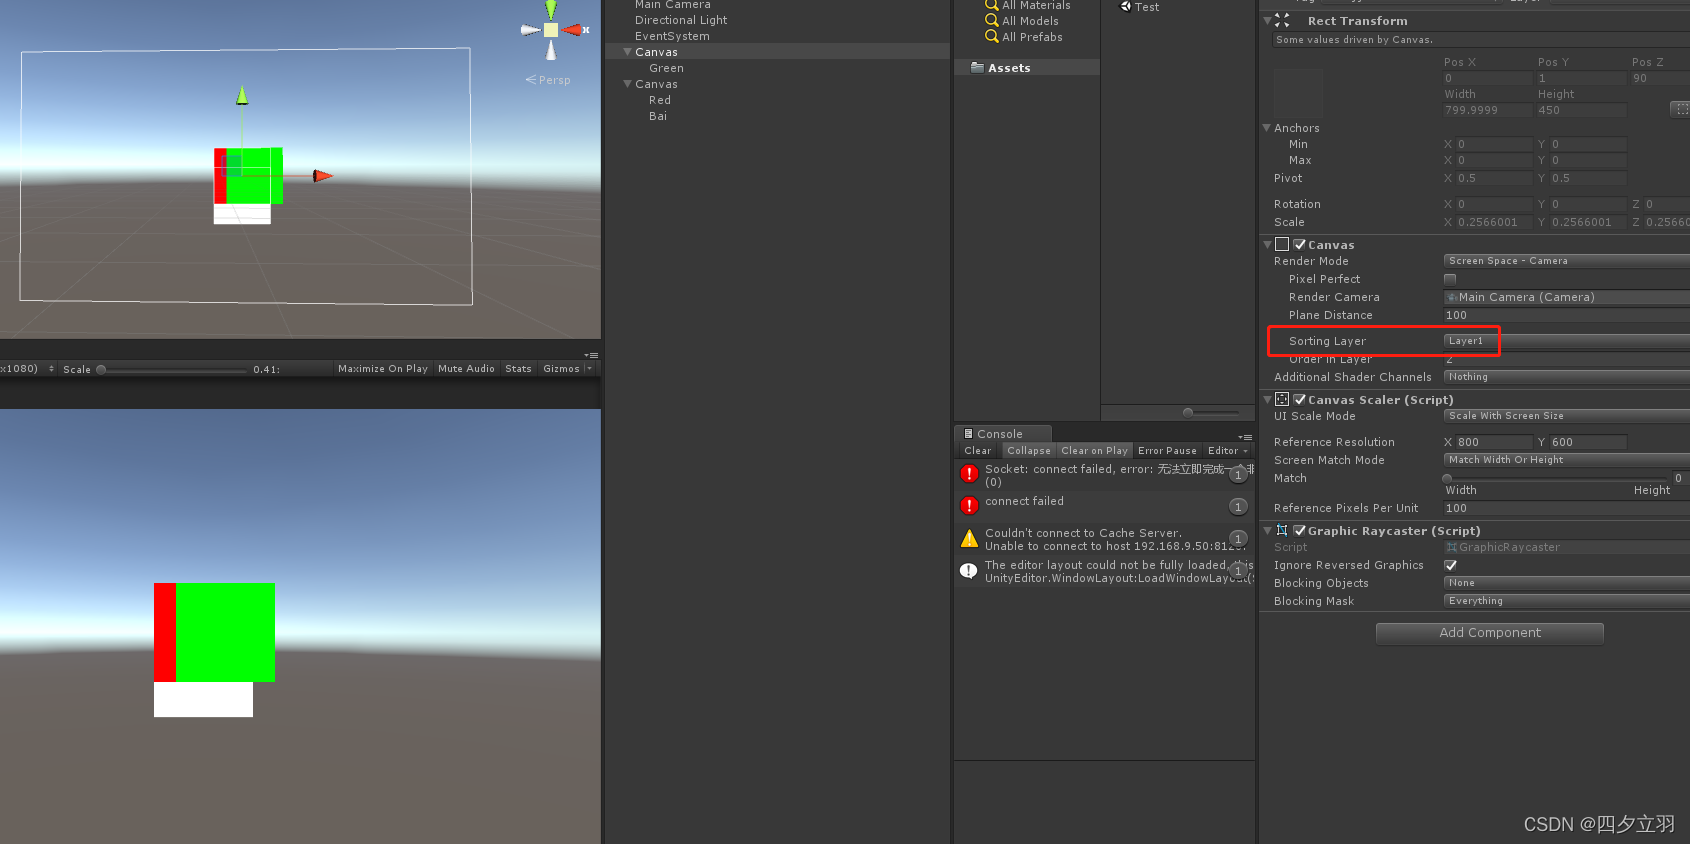Click the error icon beside 'connect failed'
The height and width of the screenshot is (844, 1690).
click(x=969, y=506)
